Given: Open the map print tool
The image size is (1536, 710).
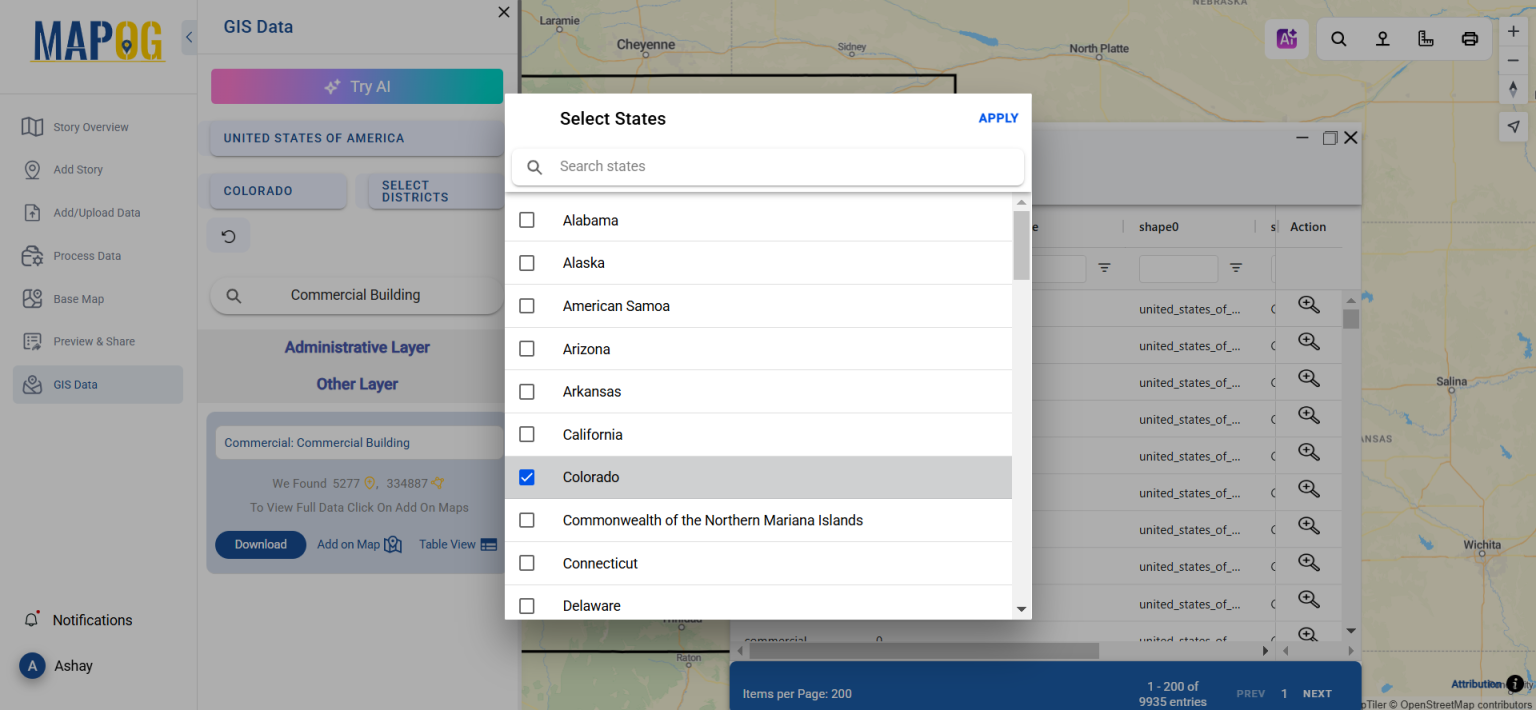Looking at the screenshot, I should click(1469, 38).
